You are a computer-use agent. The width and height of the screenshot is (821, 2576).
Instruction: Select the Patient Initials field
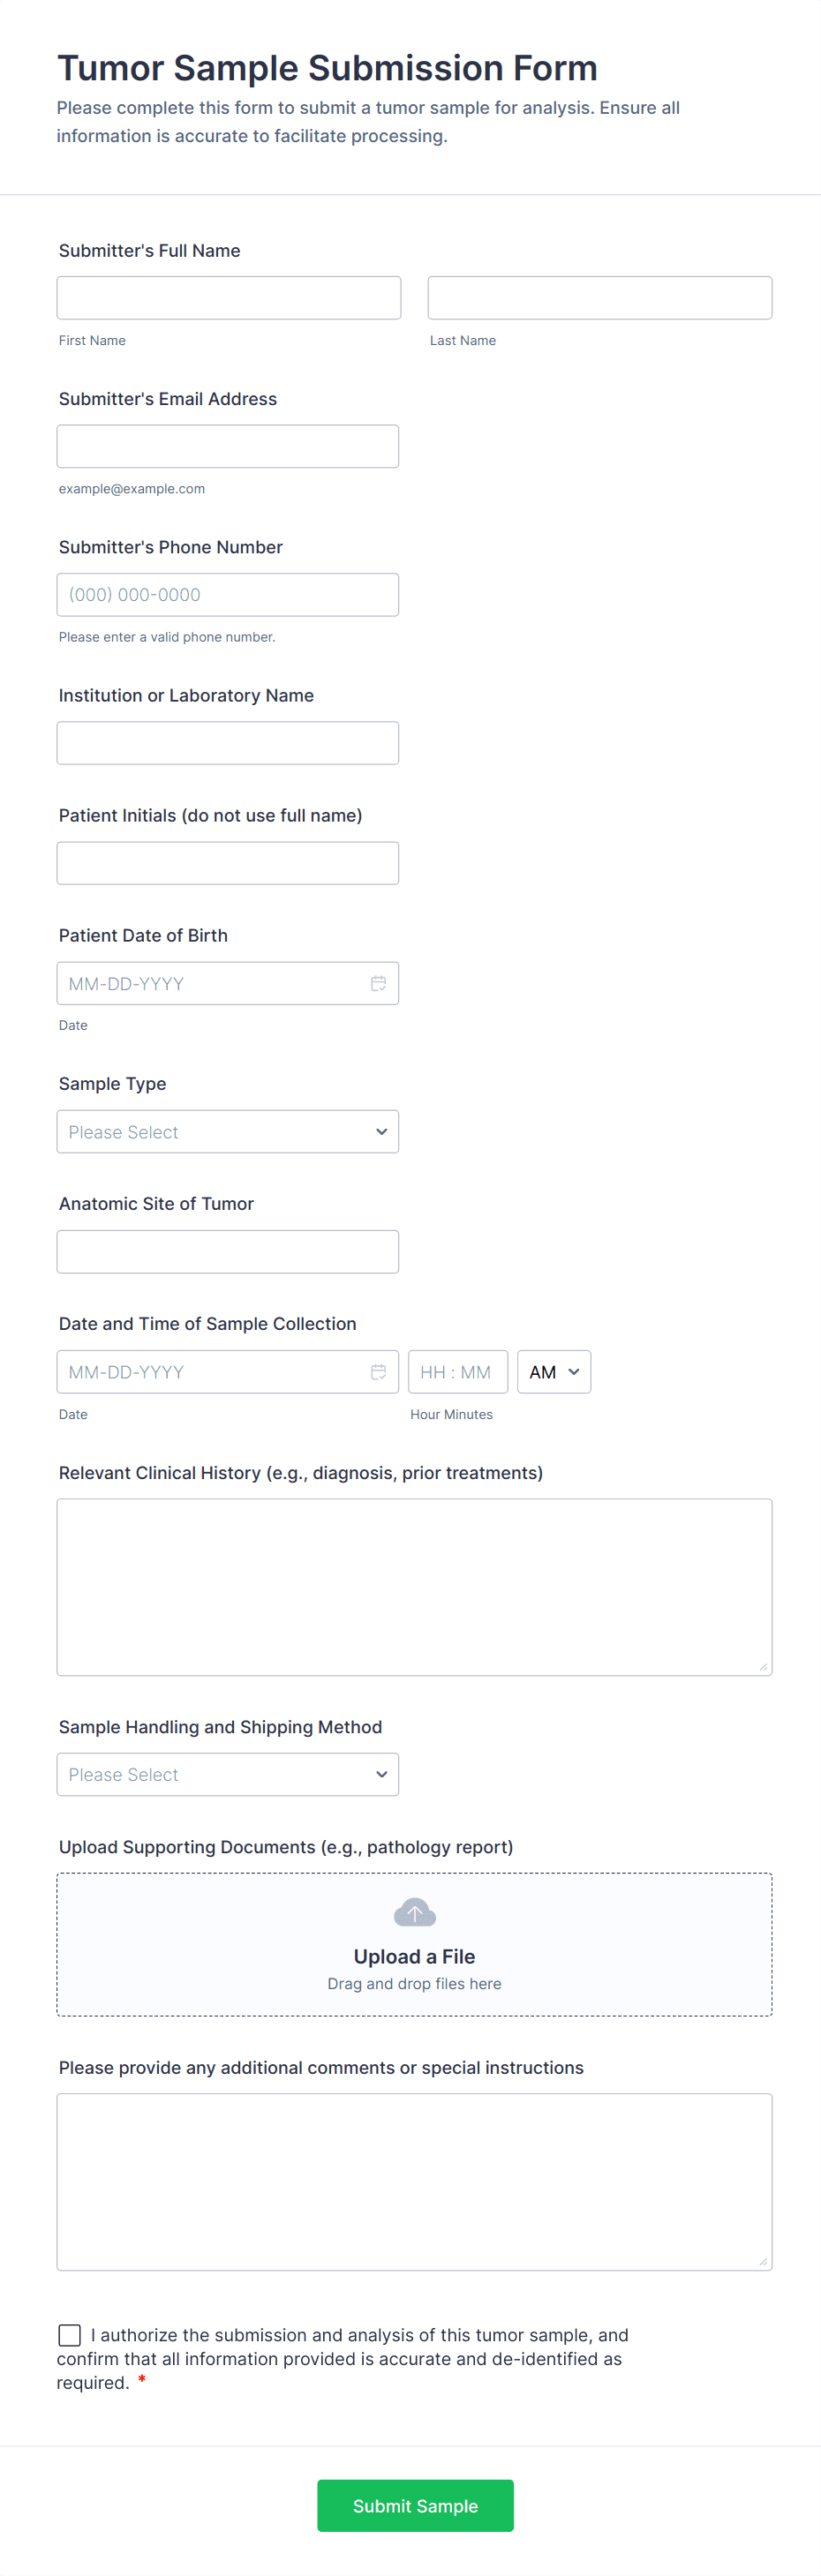(228, 862)
